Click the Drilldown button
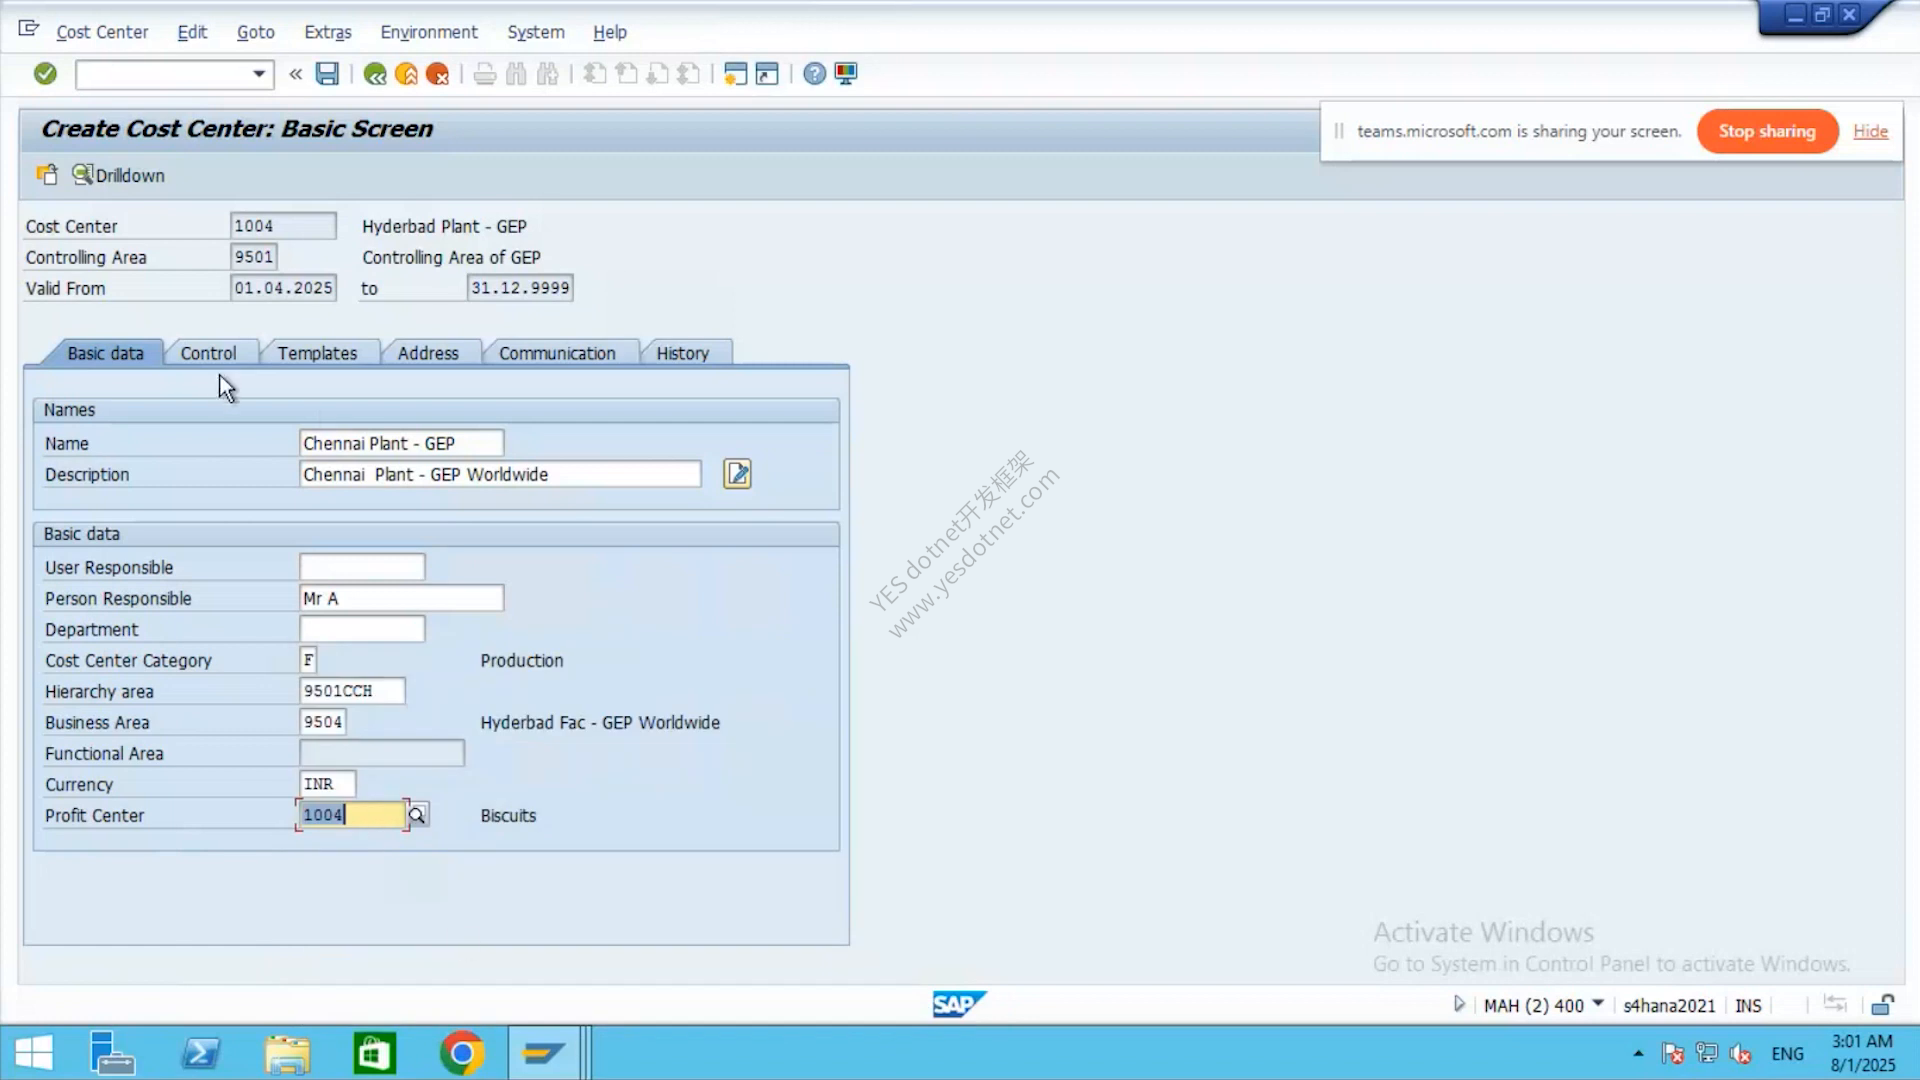Image resolution: width=1920 pixels, height=1080 pixels. [118, 175]
